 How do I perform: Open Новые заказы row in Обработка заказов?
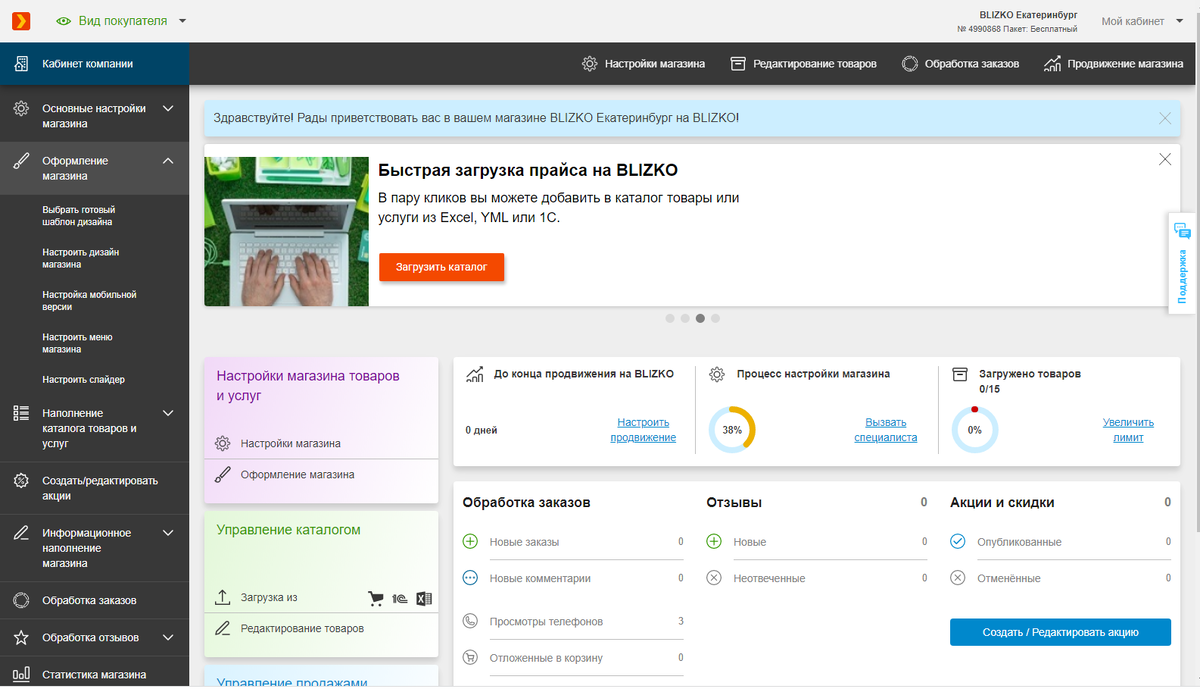[x=573, y=542]
